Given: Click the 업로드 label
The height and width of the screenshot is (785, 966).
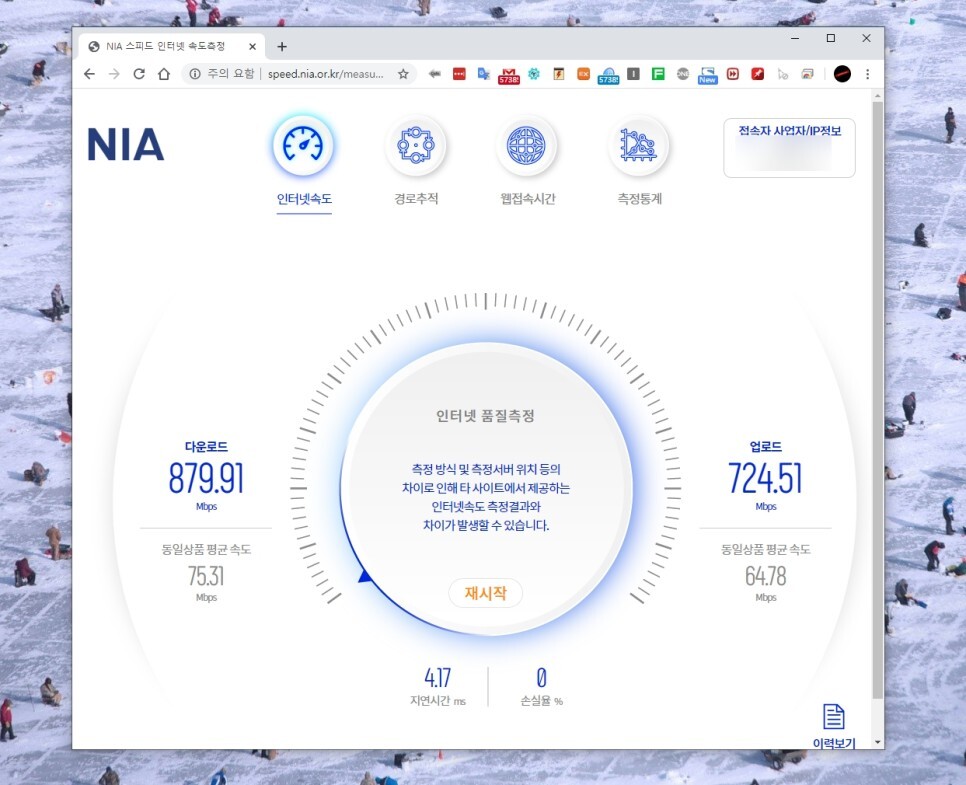Looking at the screenshot, I should [x=766, y=447].
